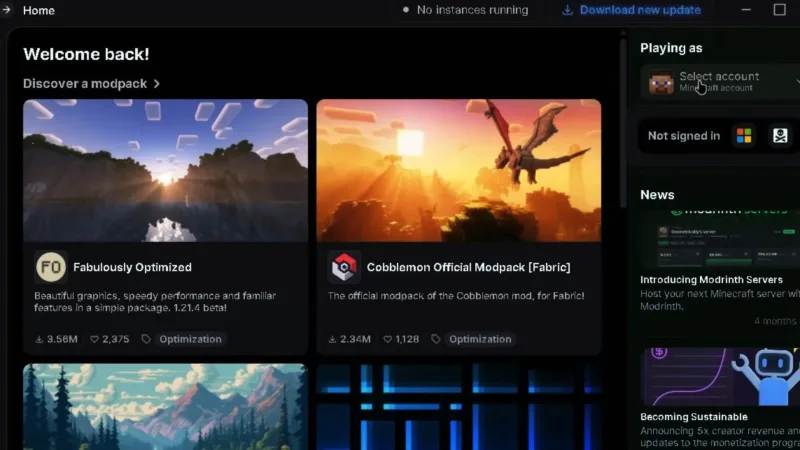Click chevron next to Discover a modpack
Viewport: 800px width, 450px height.
click(x=157, y=84)
